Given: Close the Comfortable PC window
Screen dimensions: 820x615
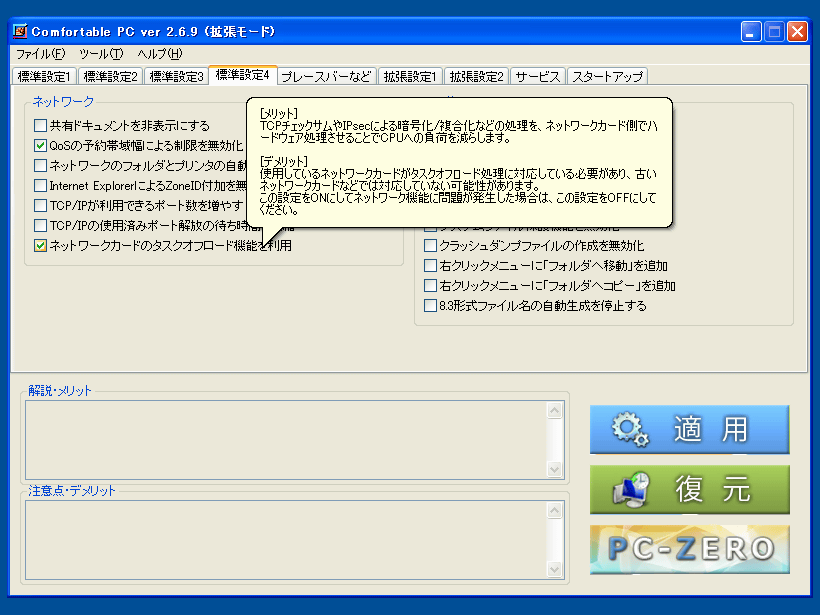Looking at the screenshot, I should (798, 32).
